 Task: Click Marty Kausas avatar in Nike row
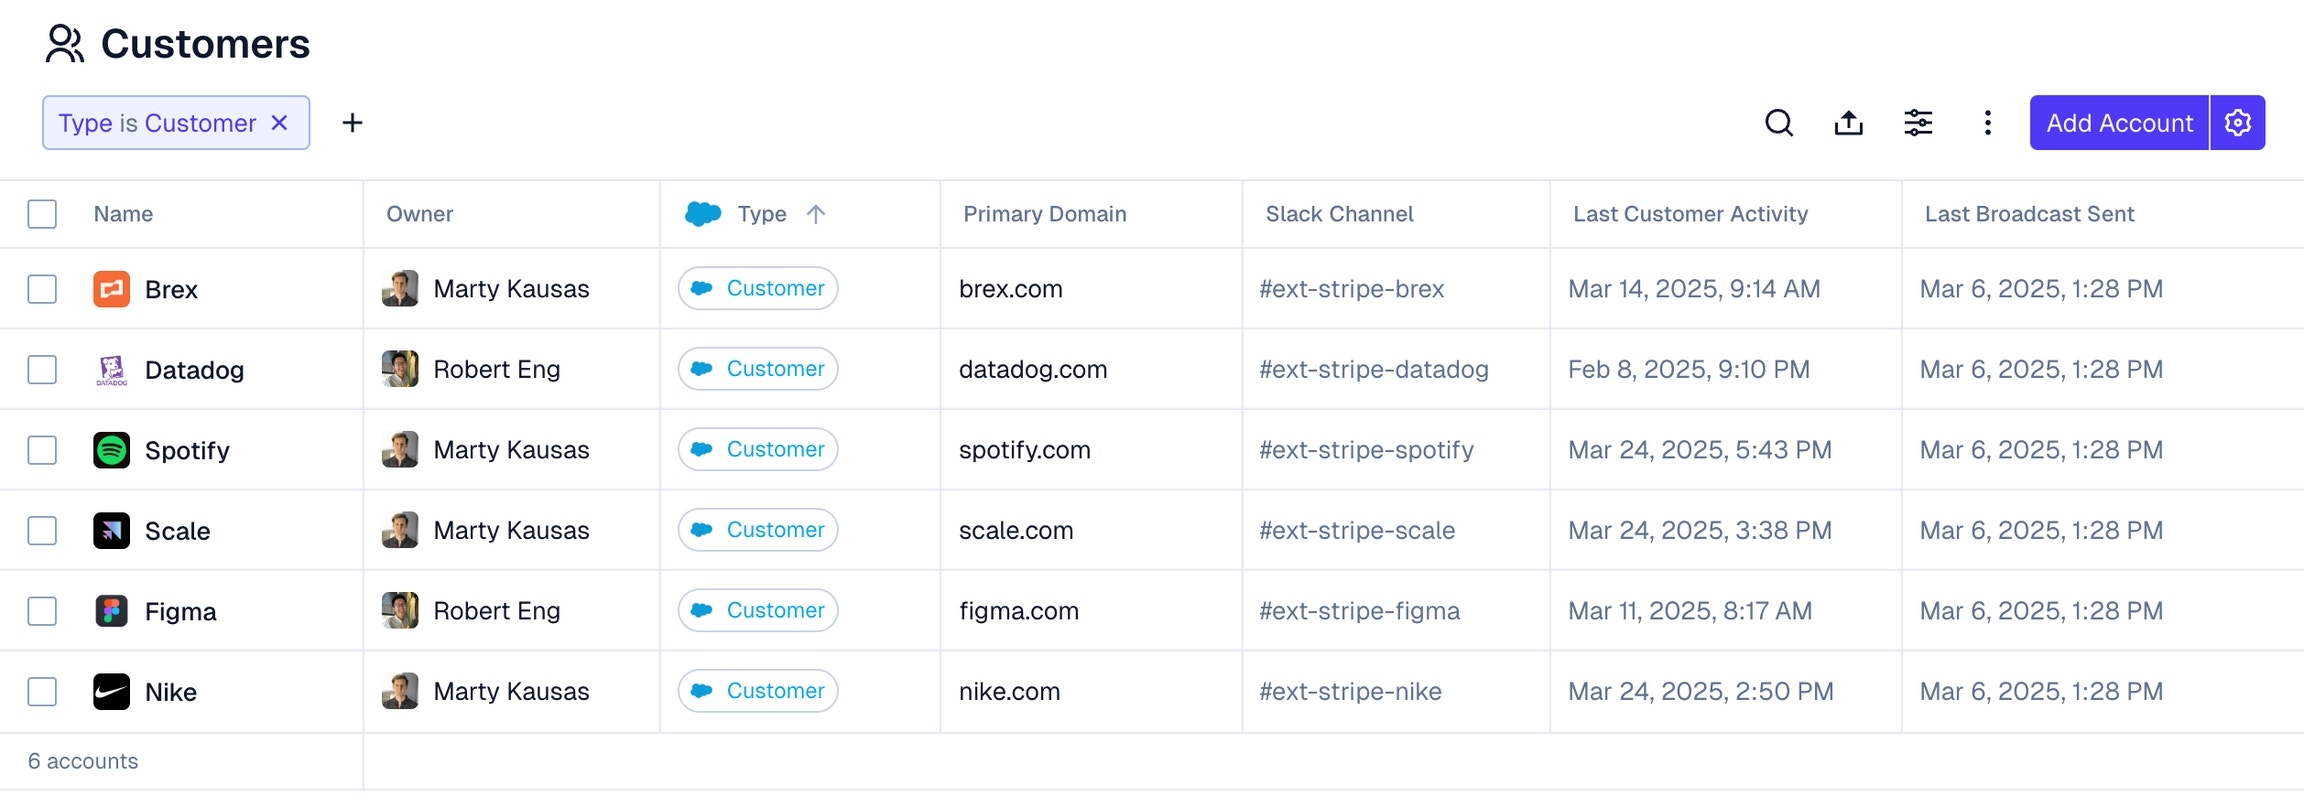[x=400, y=691]
